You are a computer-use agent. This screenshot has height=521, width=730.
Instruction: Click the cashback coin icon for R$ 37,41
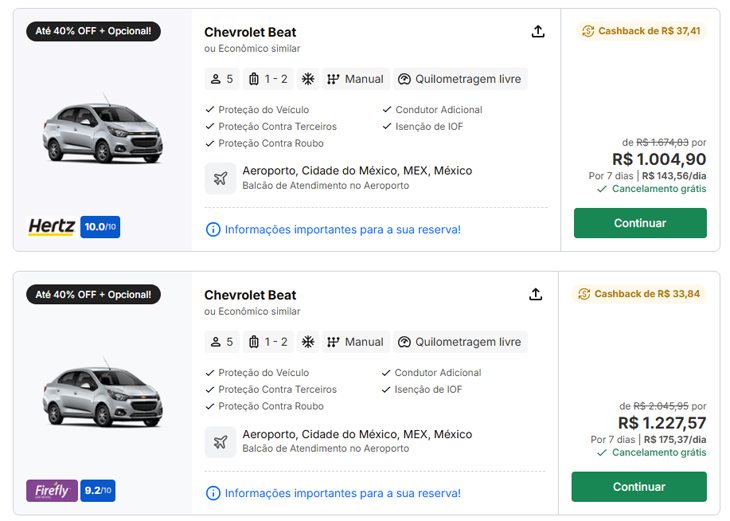coord(588,31)
